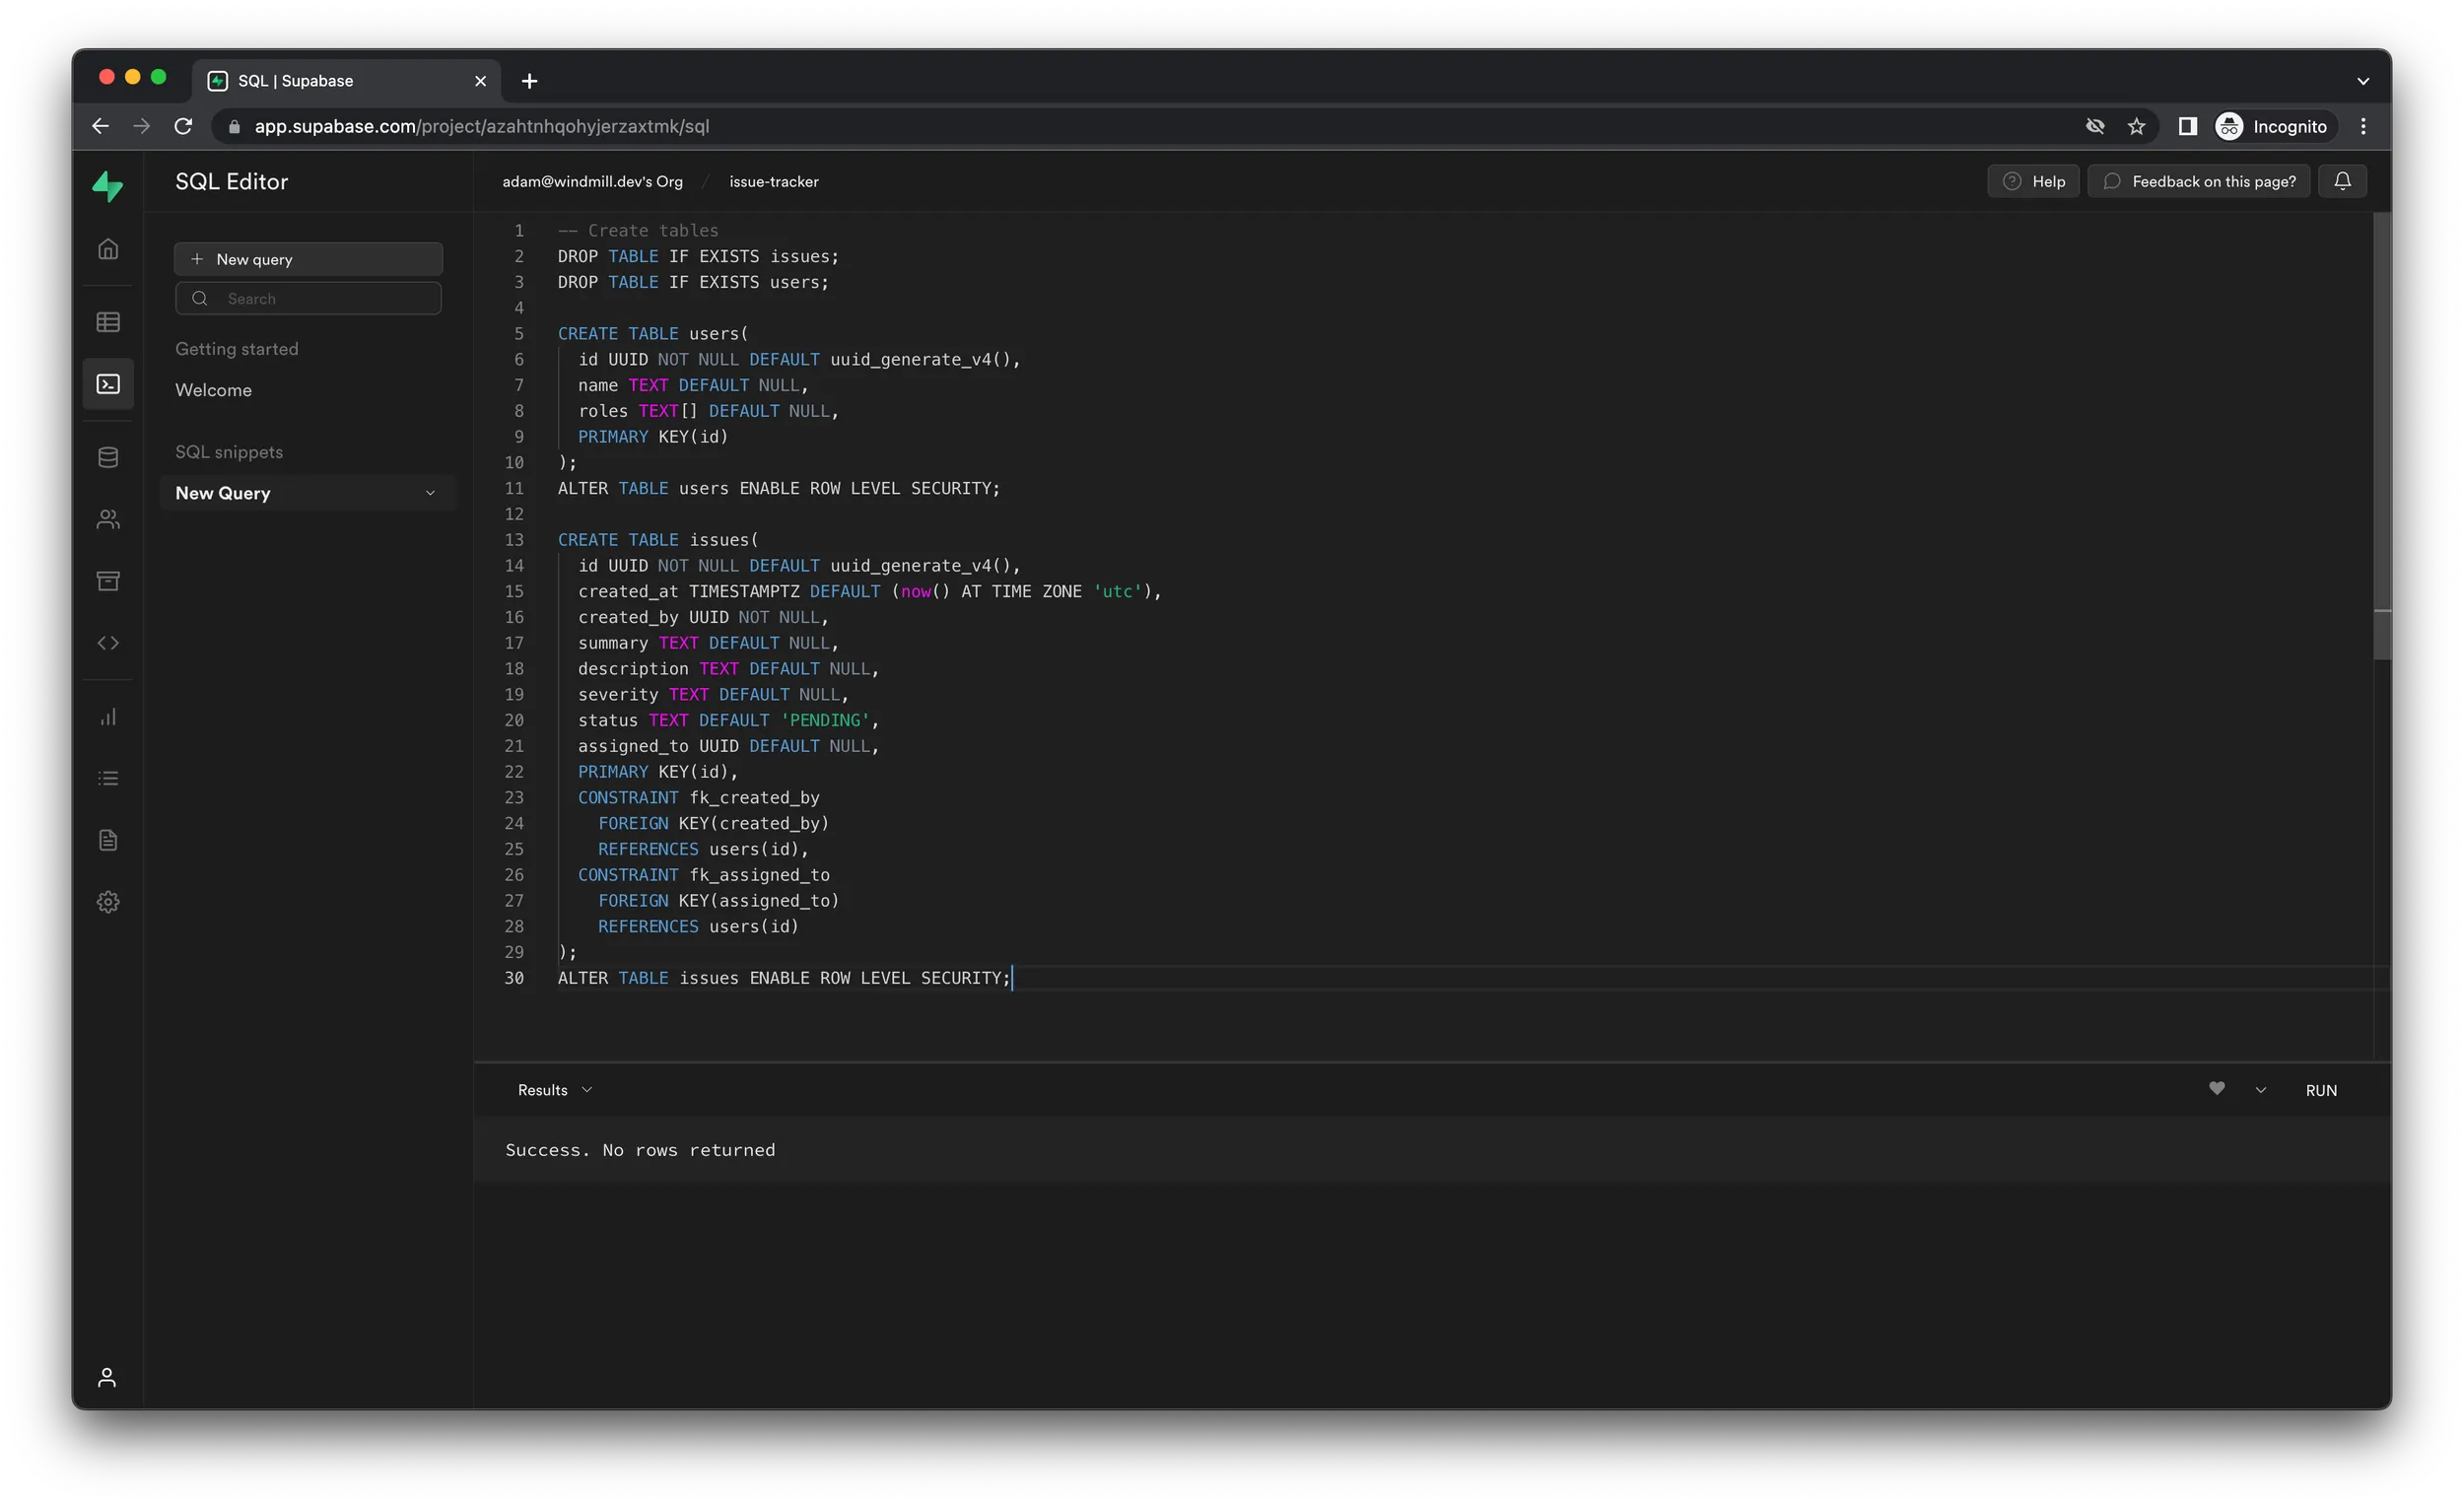The image size is (2464, 1505).
Task: Click the RUN button
Action: pos(2320,1090)
